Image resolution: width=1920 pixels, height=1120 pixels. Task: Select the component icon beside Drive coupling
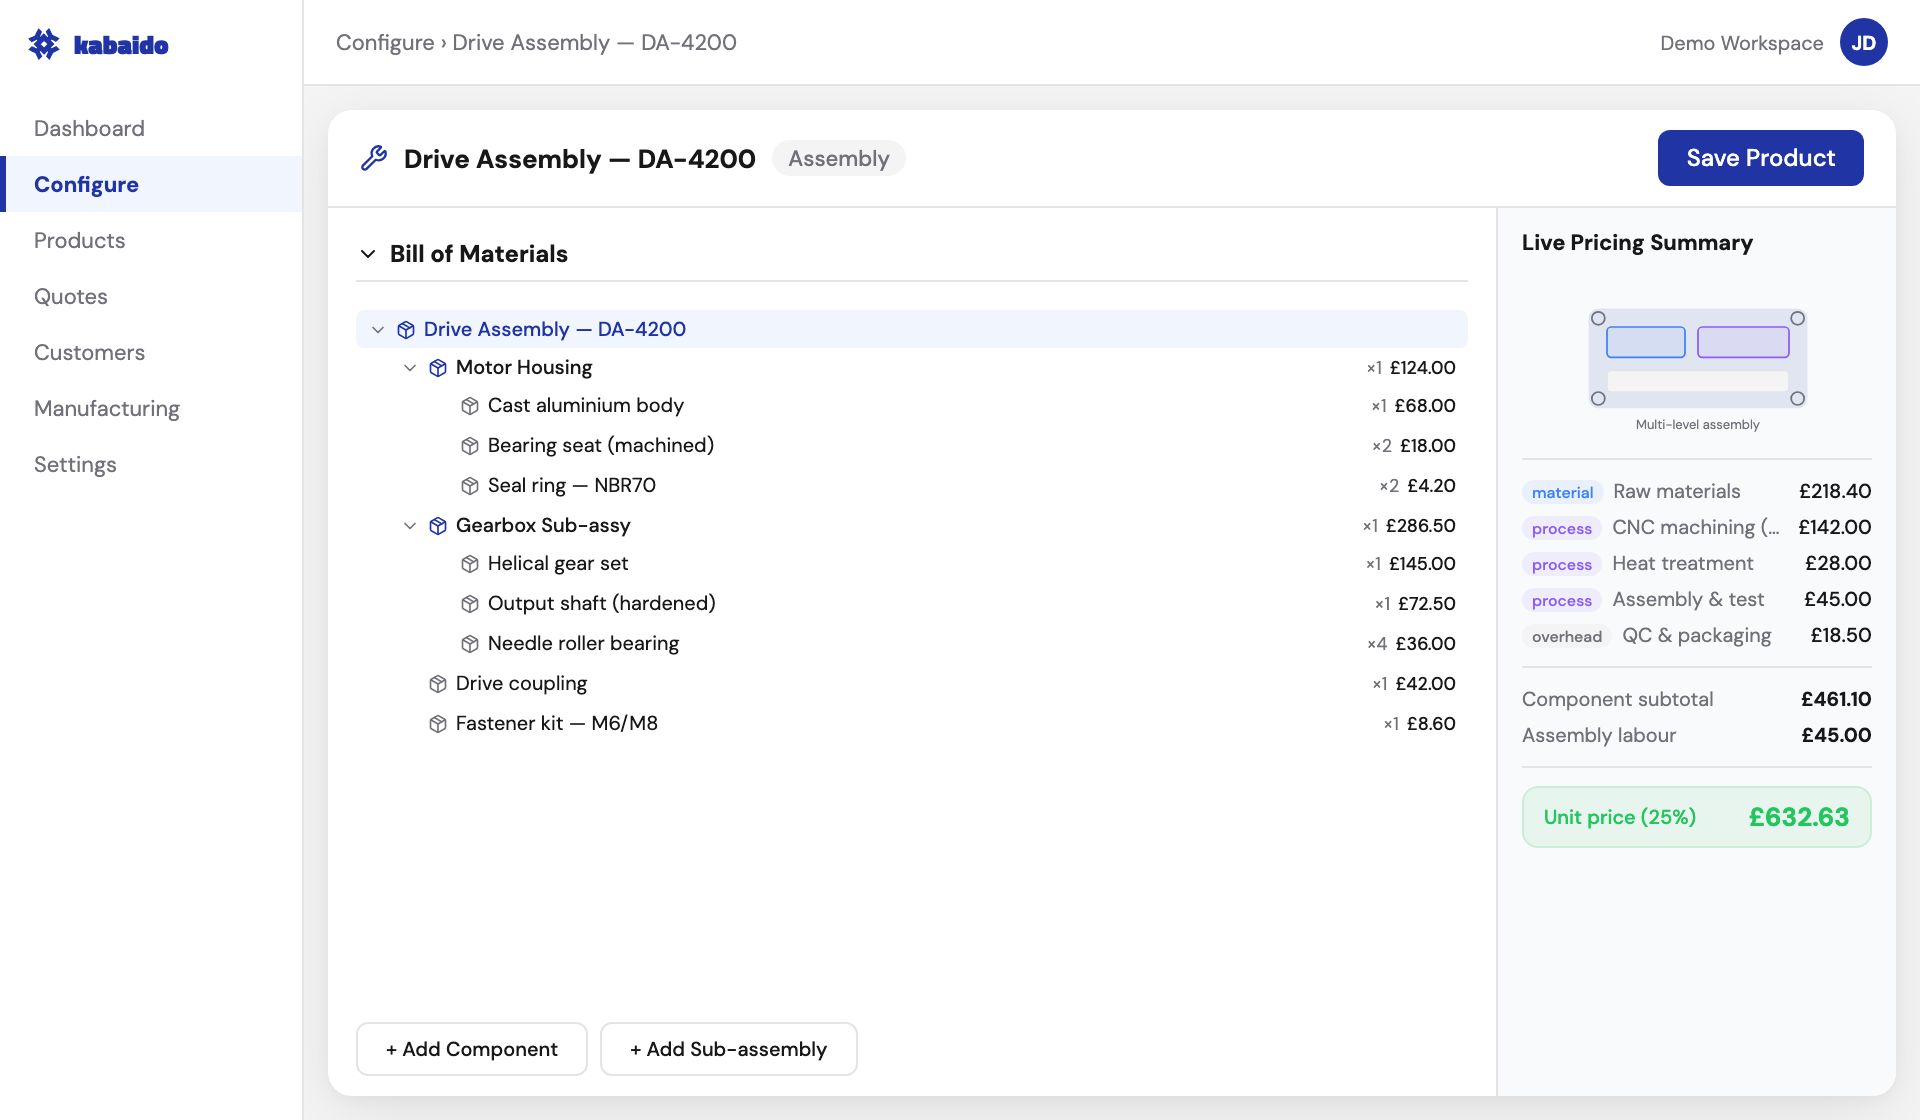click(437, 684)
